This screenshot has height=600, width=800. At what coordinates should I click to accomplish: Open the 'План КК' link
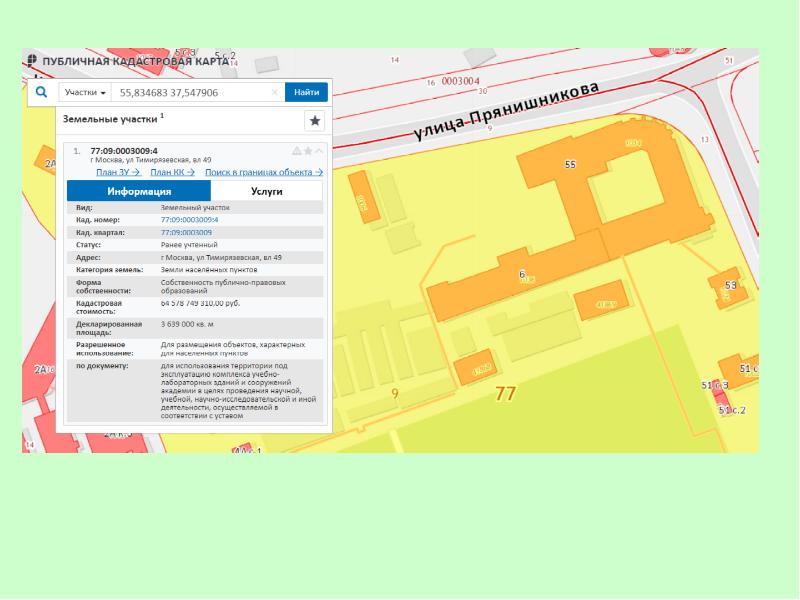pos(172,172)
